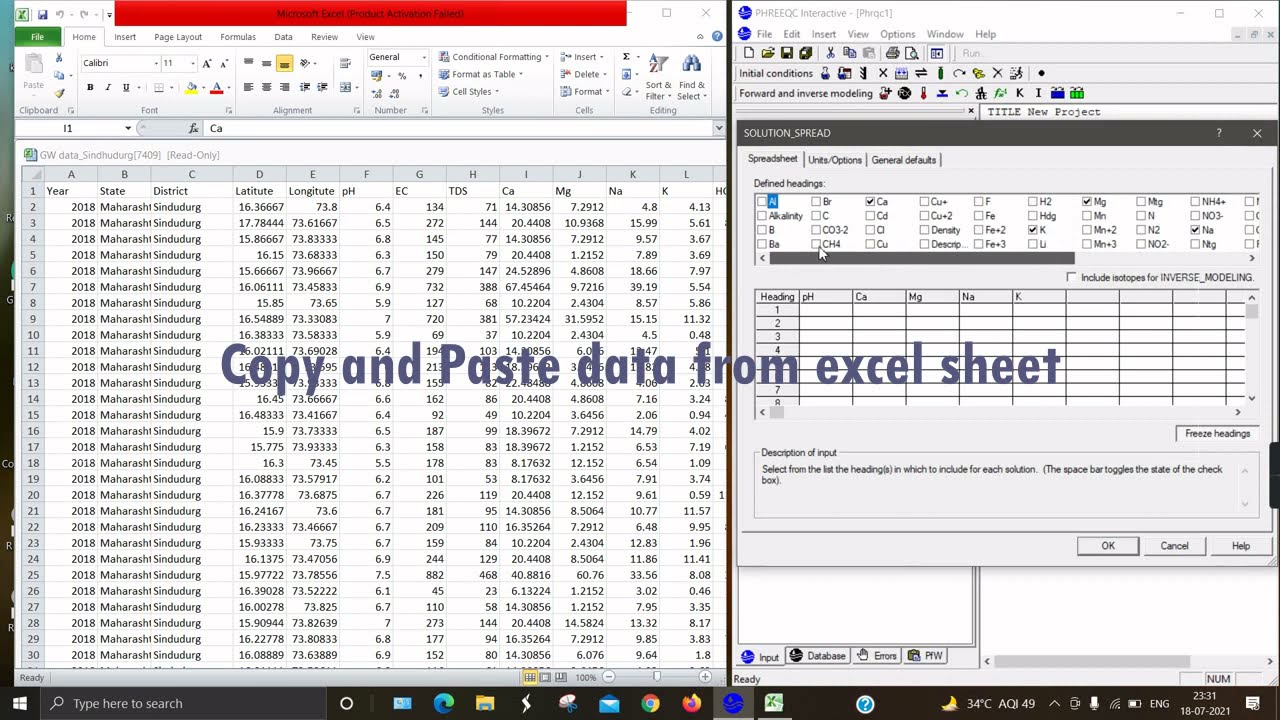The height and width of the screenshot is (720, 1280).
Task: Expand Cell Styles dropdown
Action: tap(496, 92)
